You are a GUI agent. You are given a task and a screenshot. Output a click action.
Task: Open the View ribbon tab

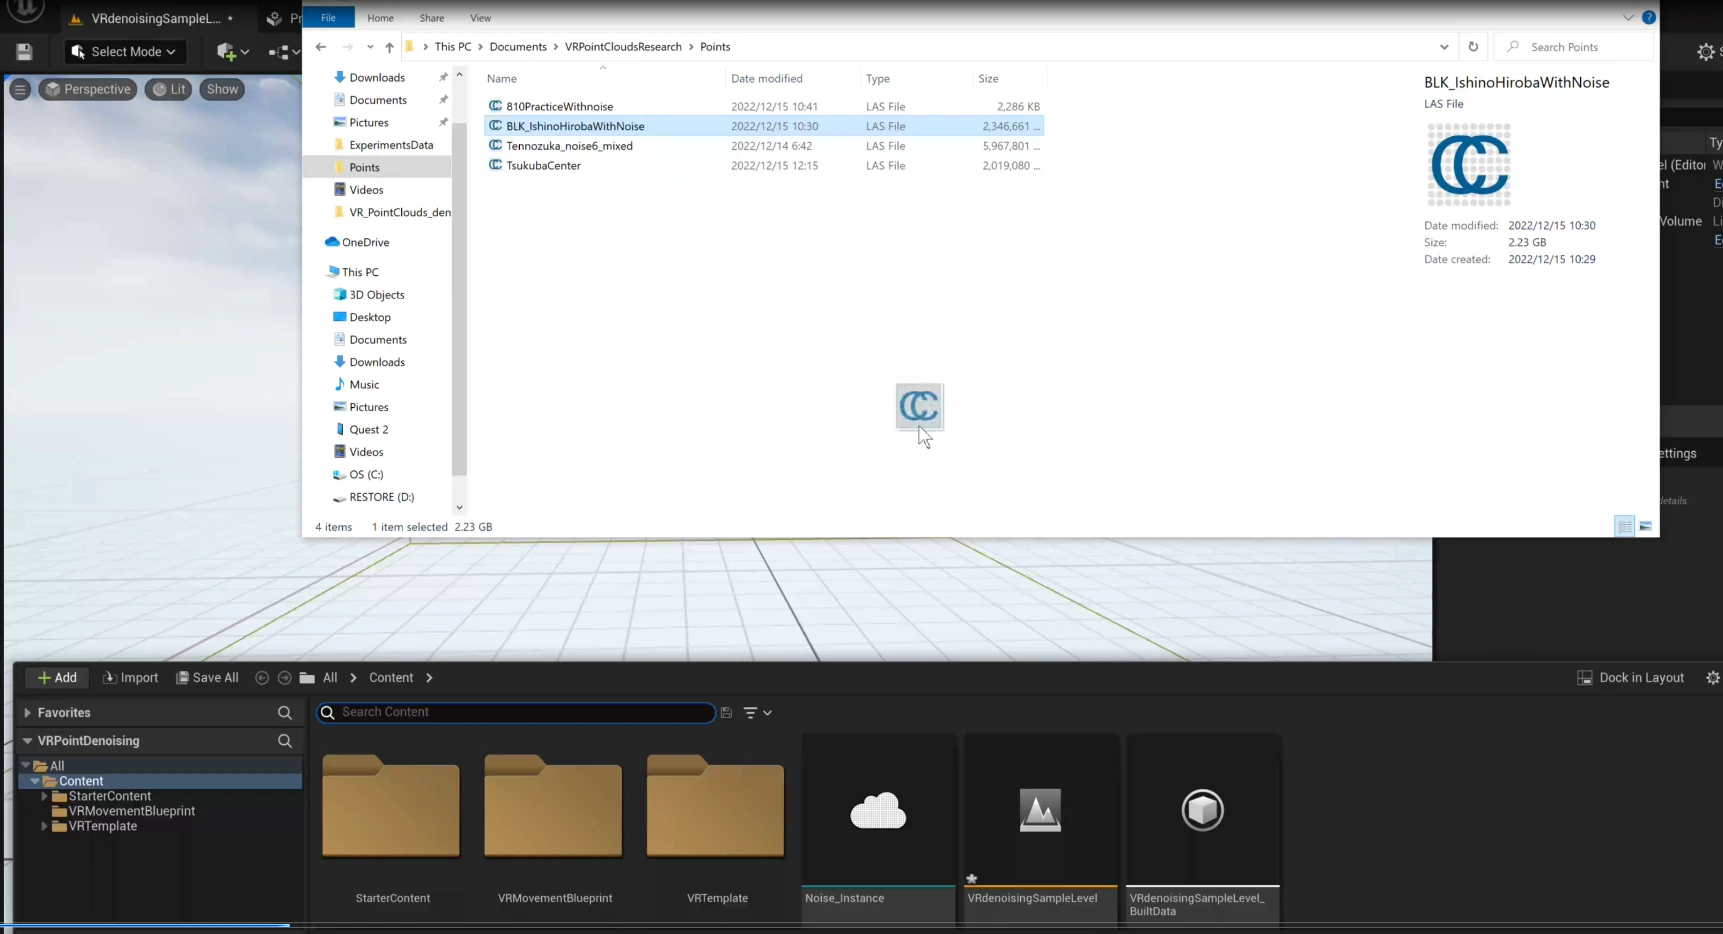[x=481, y=18]
